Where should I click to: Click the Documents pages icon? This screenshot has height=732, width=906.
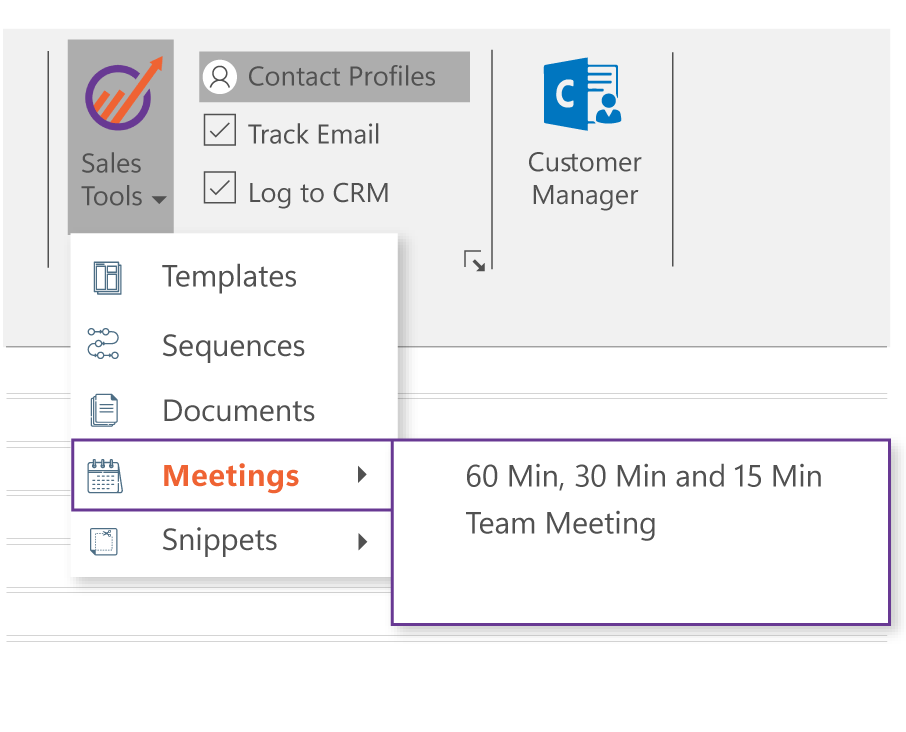click(x=104, y=410)
